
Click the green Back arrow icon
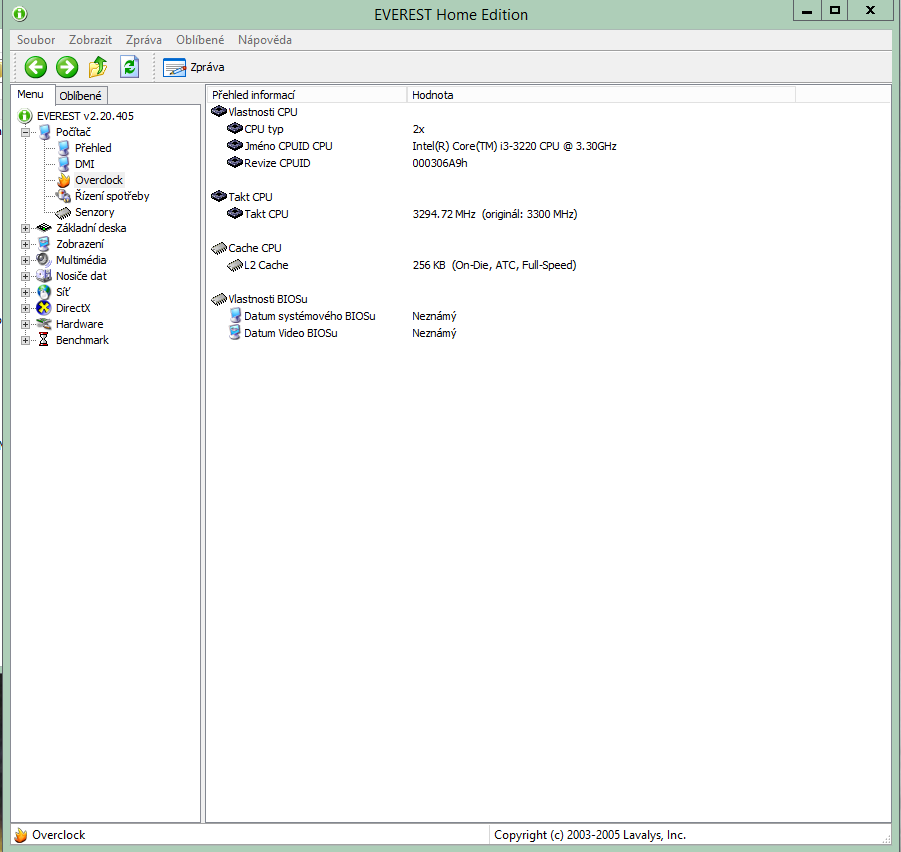tap(36, 67)
